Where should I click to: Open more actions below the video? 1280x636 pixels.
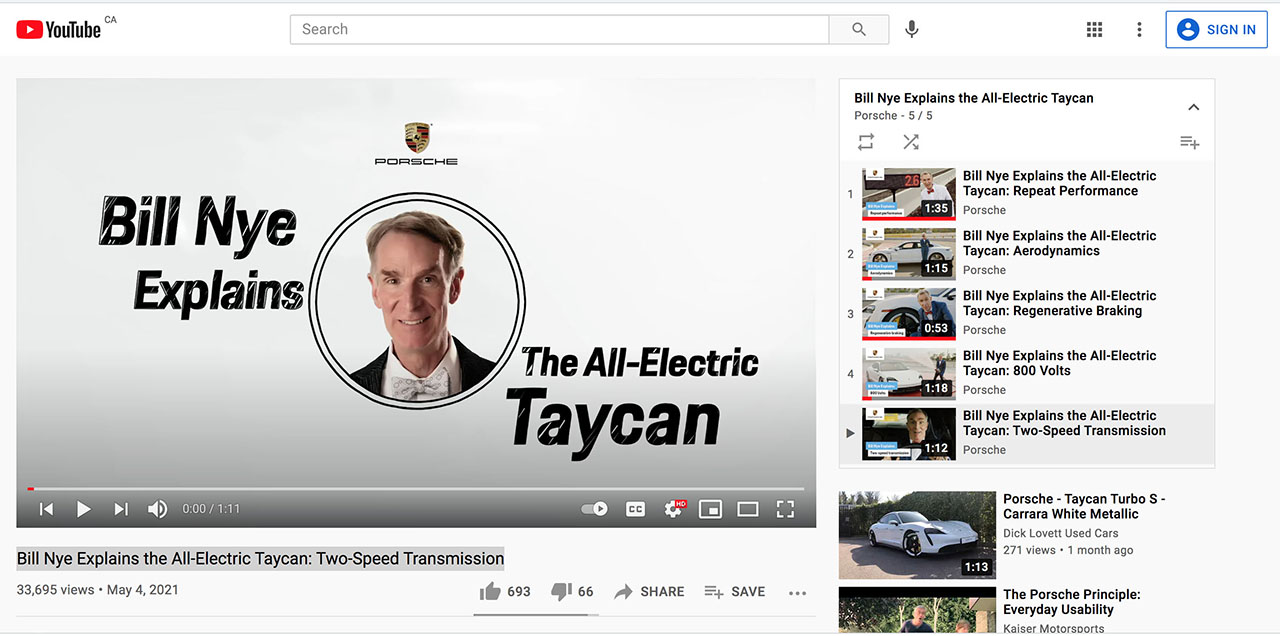pyautogui.click(x=797, y=592)
